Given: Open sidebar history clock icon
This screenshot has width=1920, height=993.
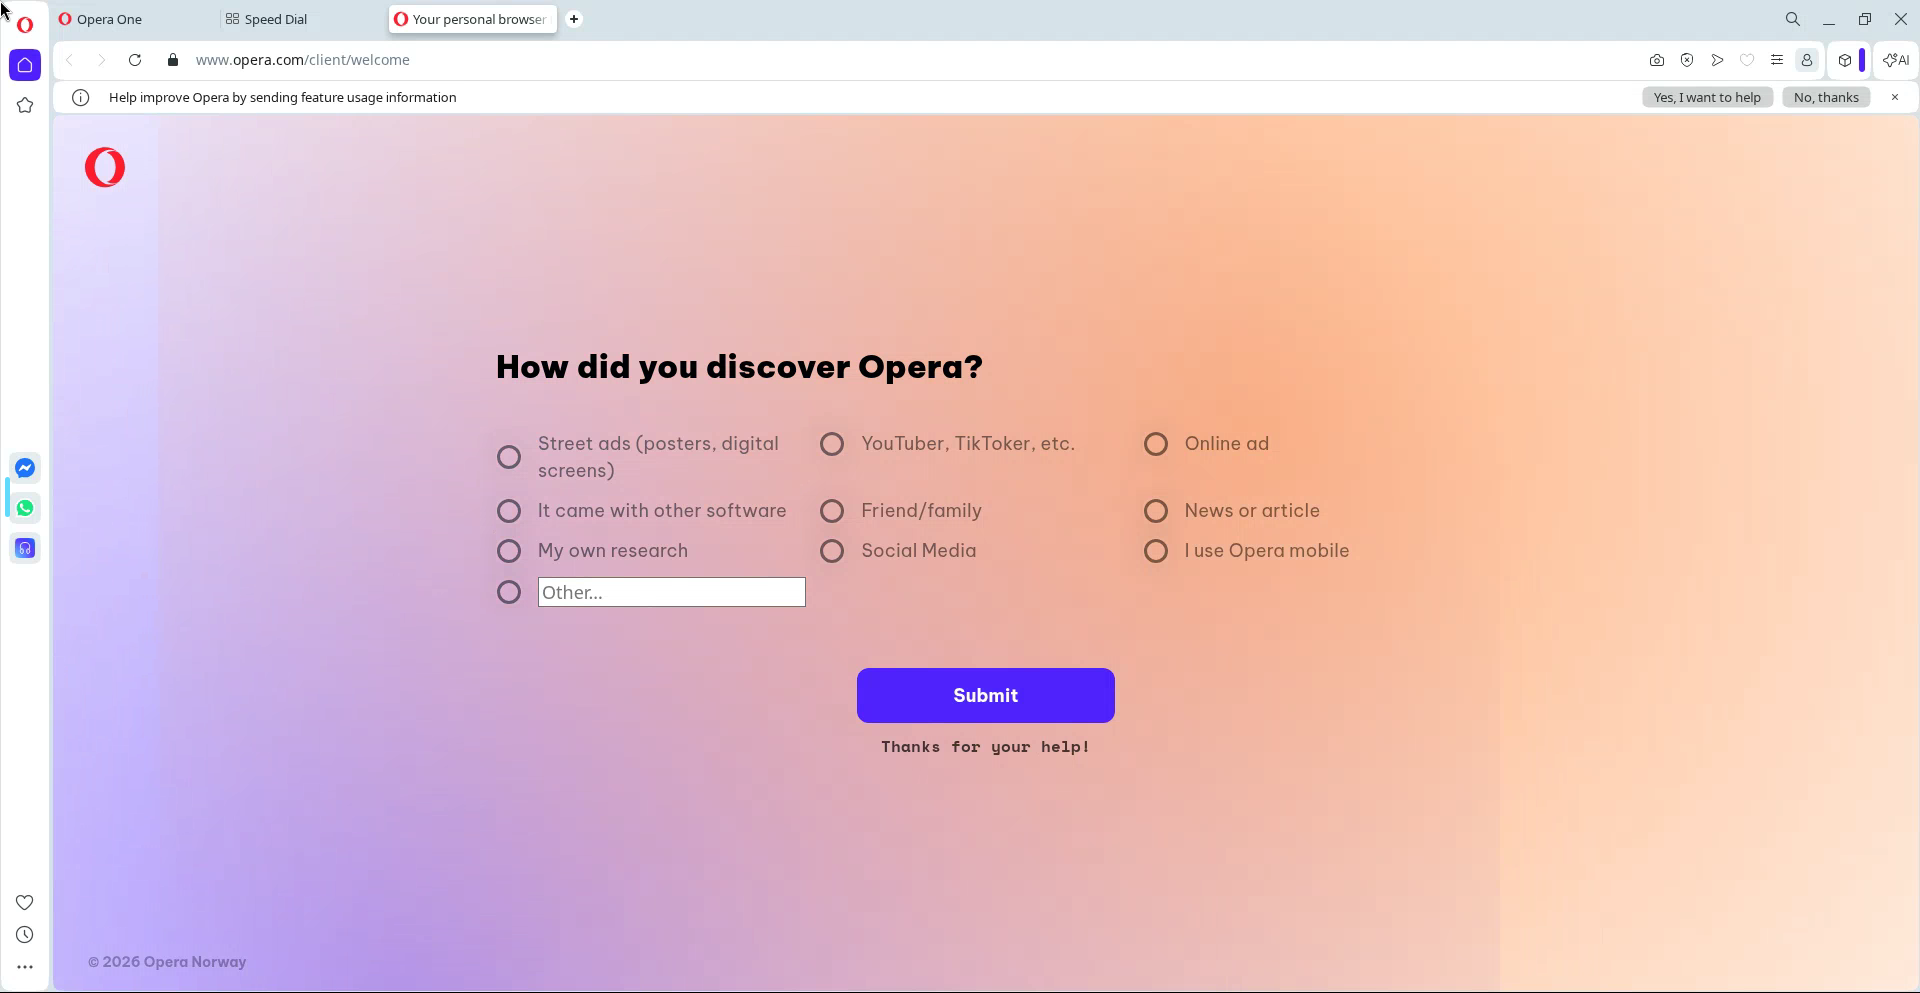Looking at the screenshot, I should click(25, 935).
